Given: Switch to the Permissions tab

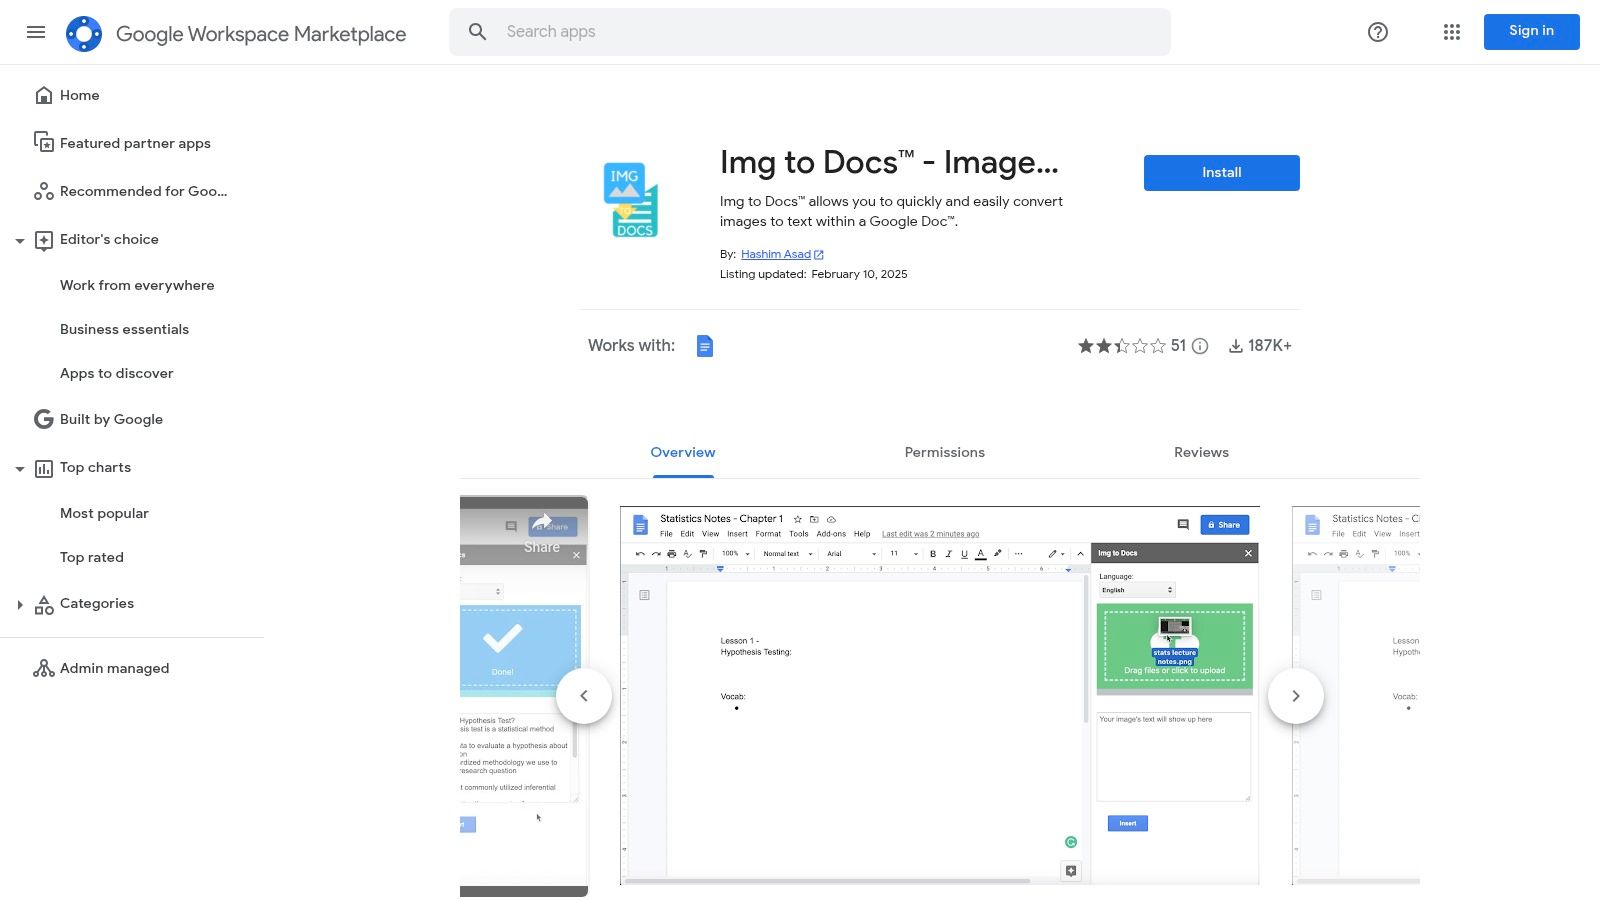Looking at the screenshot, I should (944, 452).
